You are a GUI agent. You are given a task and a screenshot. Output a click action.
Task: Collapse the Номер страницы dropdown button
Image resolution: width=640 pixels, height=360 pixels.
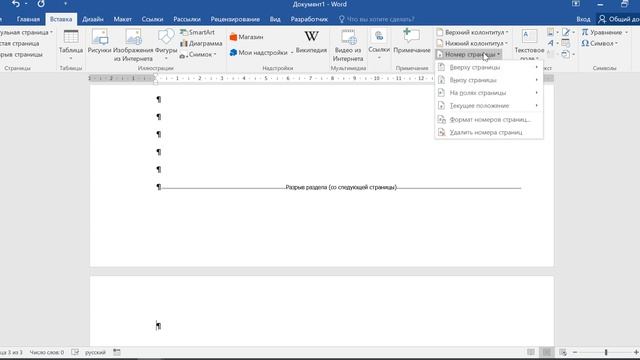[x=469, y=54]
